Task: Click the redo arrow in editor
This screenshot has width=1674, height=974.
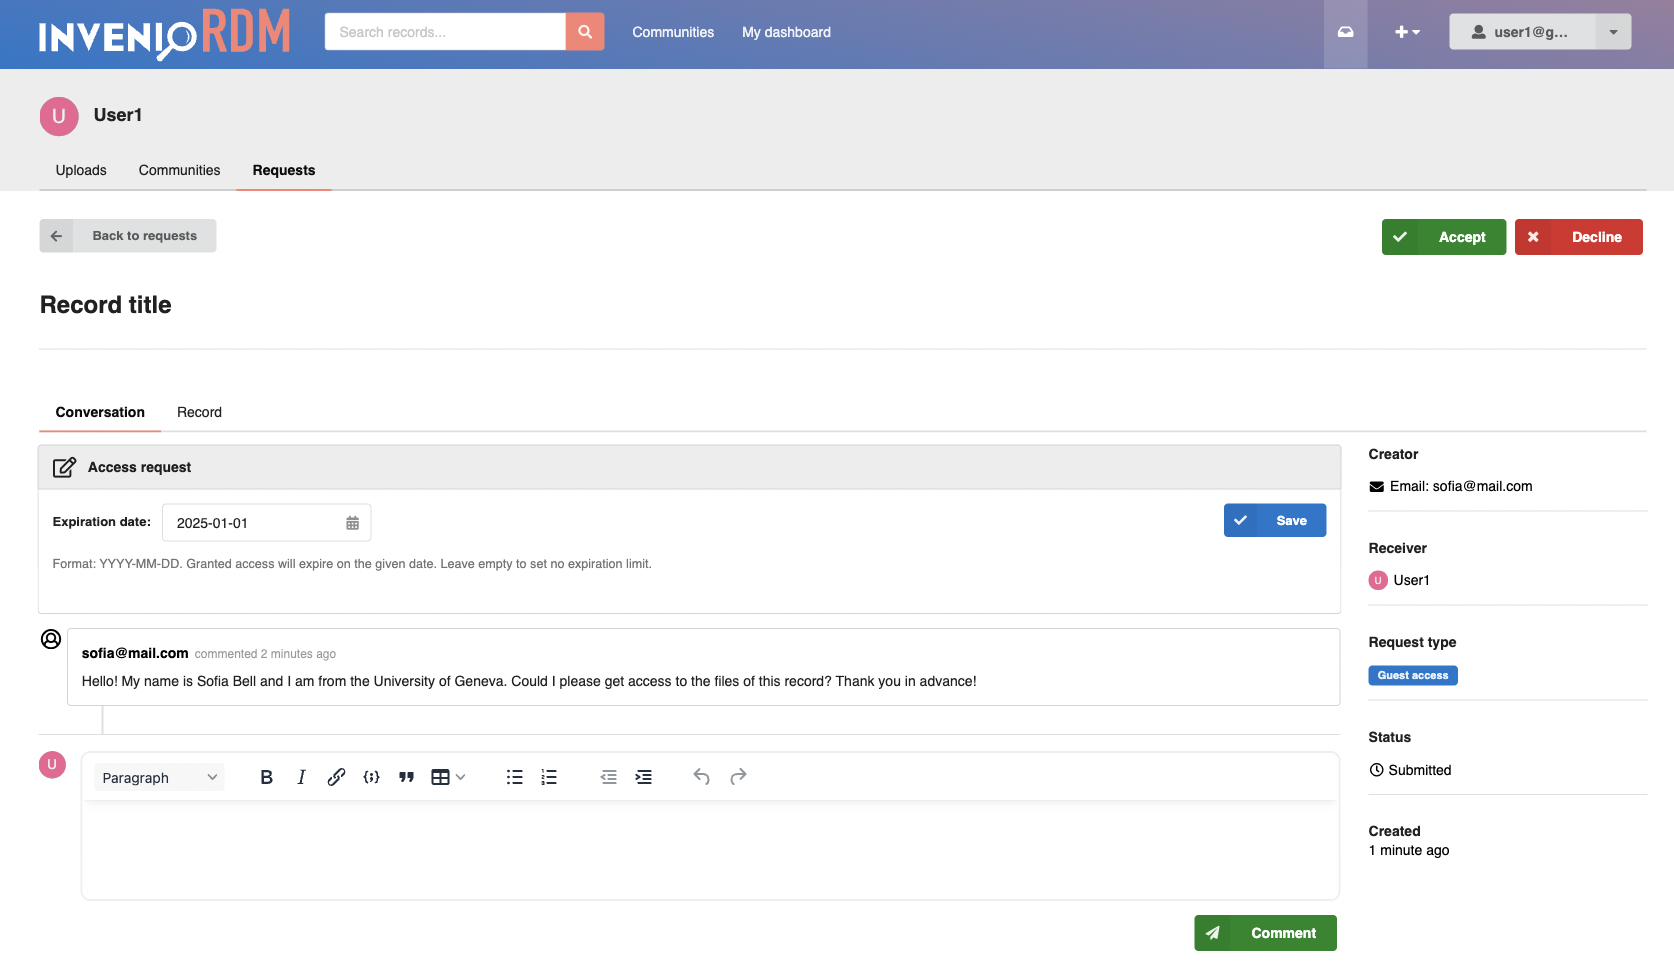Action: coord(738,777)
